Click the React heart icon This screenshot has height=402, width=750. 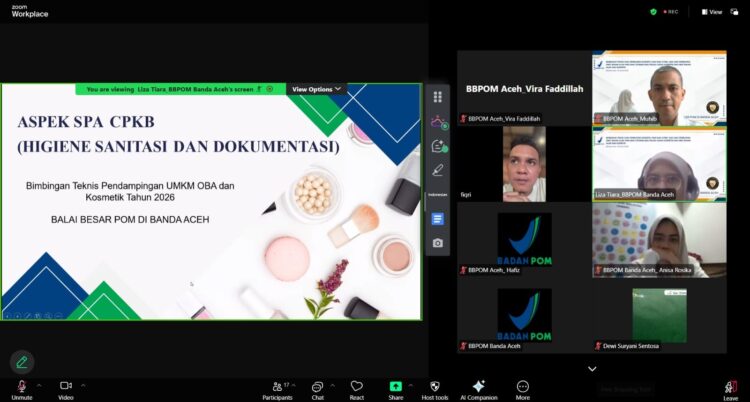356,387
